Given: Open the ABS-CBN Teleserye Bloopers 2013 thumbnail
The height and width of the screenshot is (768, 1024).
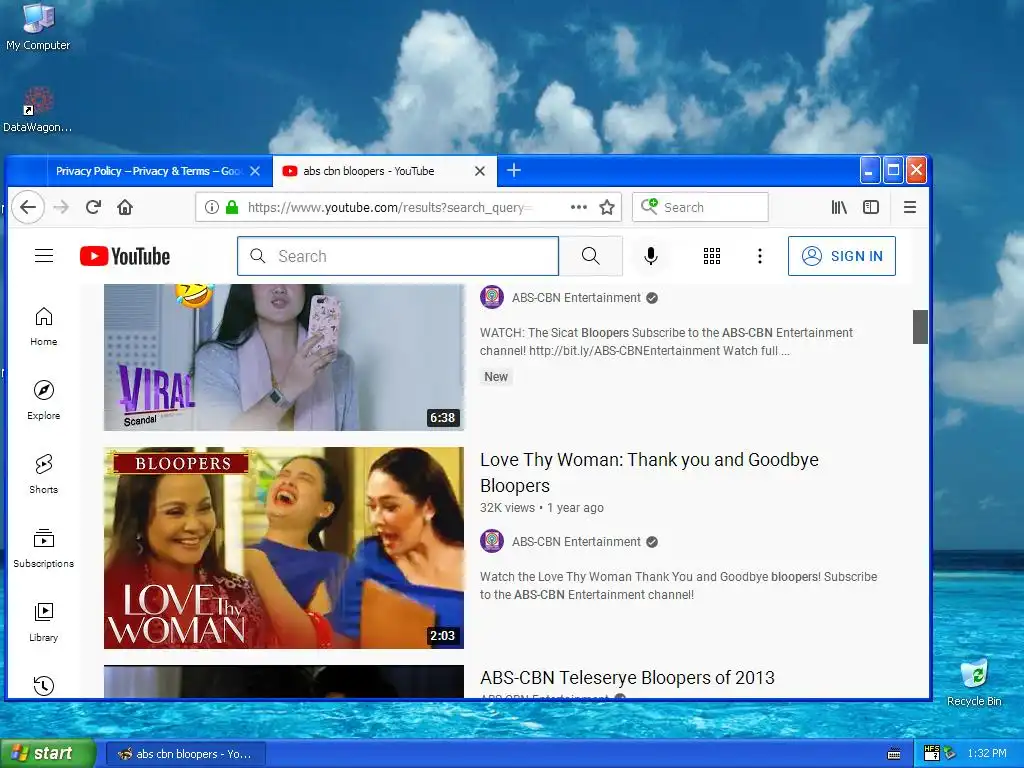Looking at the screenshot, I should pos(283,682).
